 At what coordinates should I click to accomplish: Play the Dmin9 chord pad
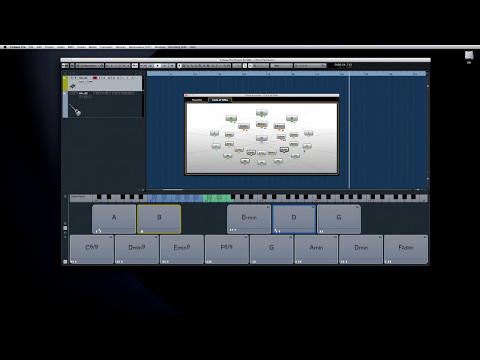tap(137, 249)
